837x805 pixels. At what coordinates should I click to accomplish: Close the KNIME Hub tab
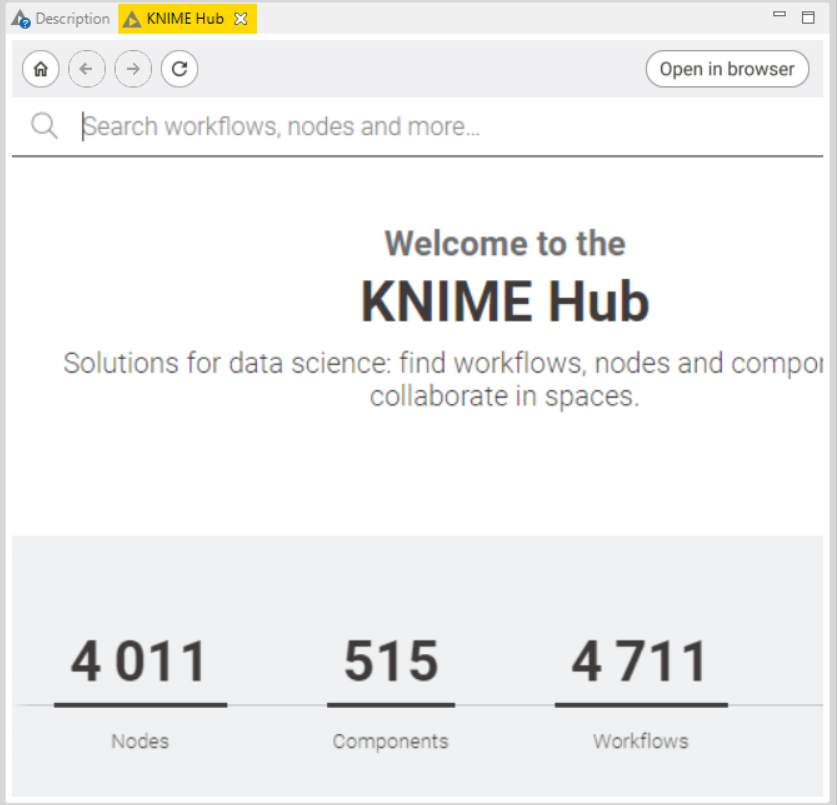[241, 19]
